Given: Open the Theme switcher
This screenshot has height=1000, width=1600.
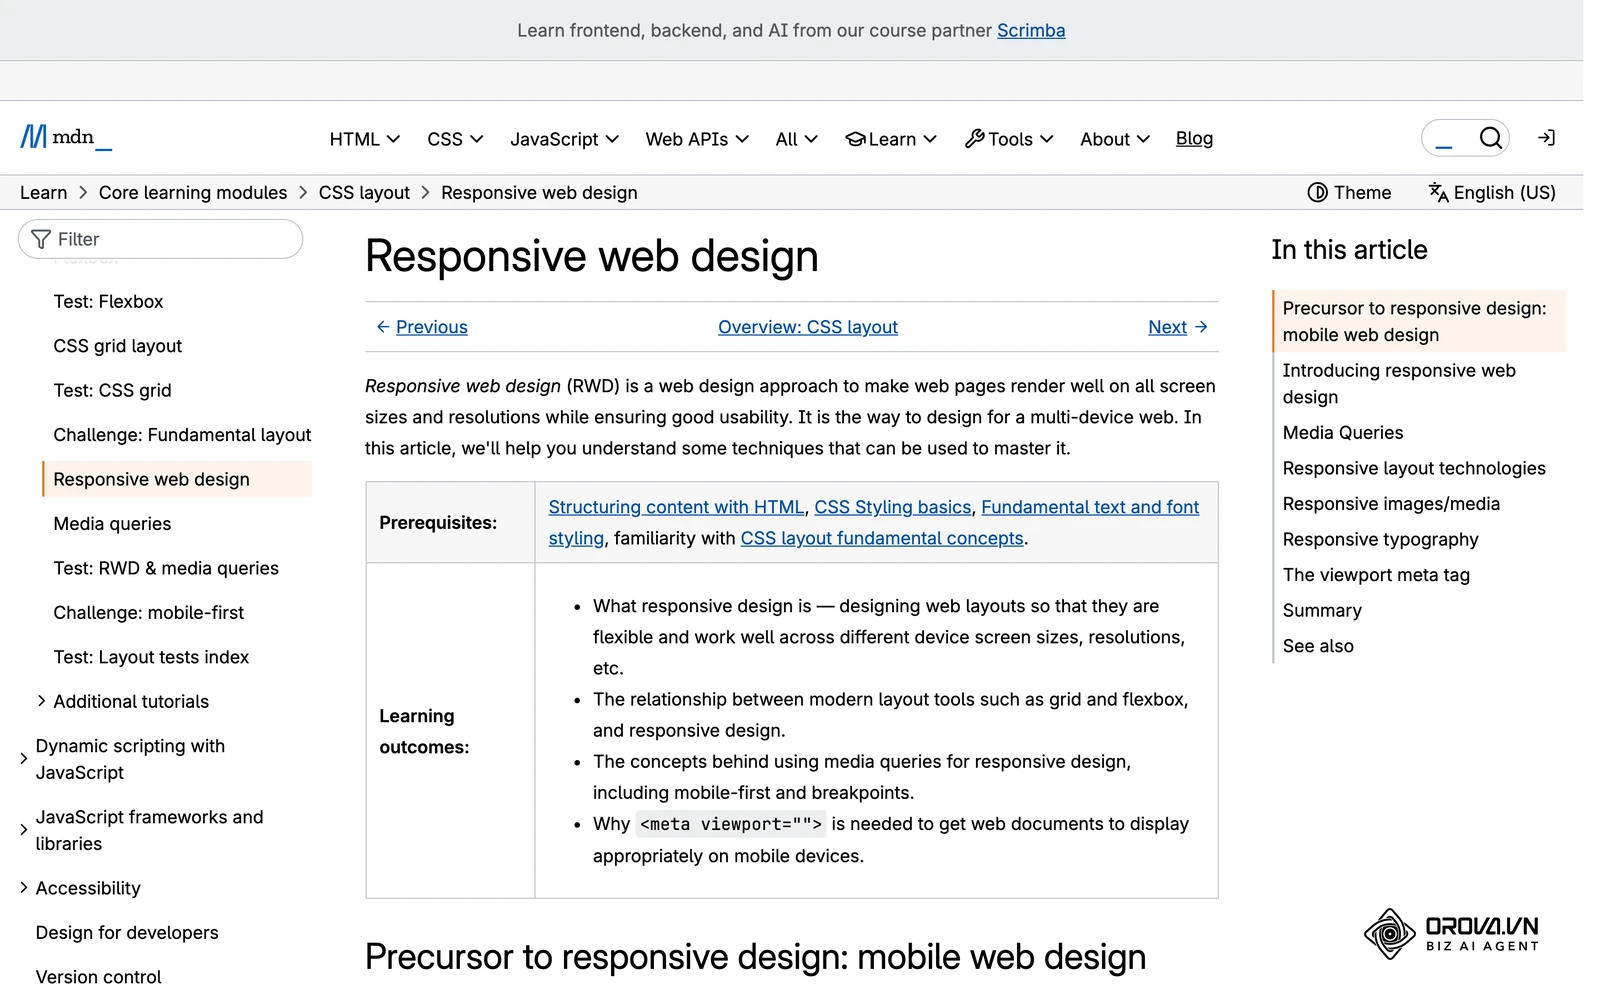Looking at the screenshot, I should pyautogui.click(x=1349, y=192).
